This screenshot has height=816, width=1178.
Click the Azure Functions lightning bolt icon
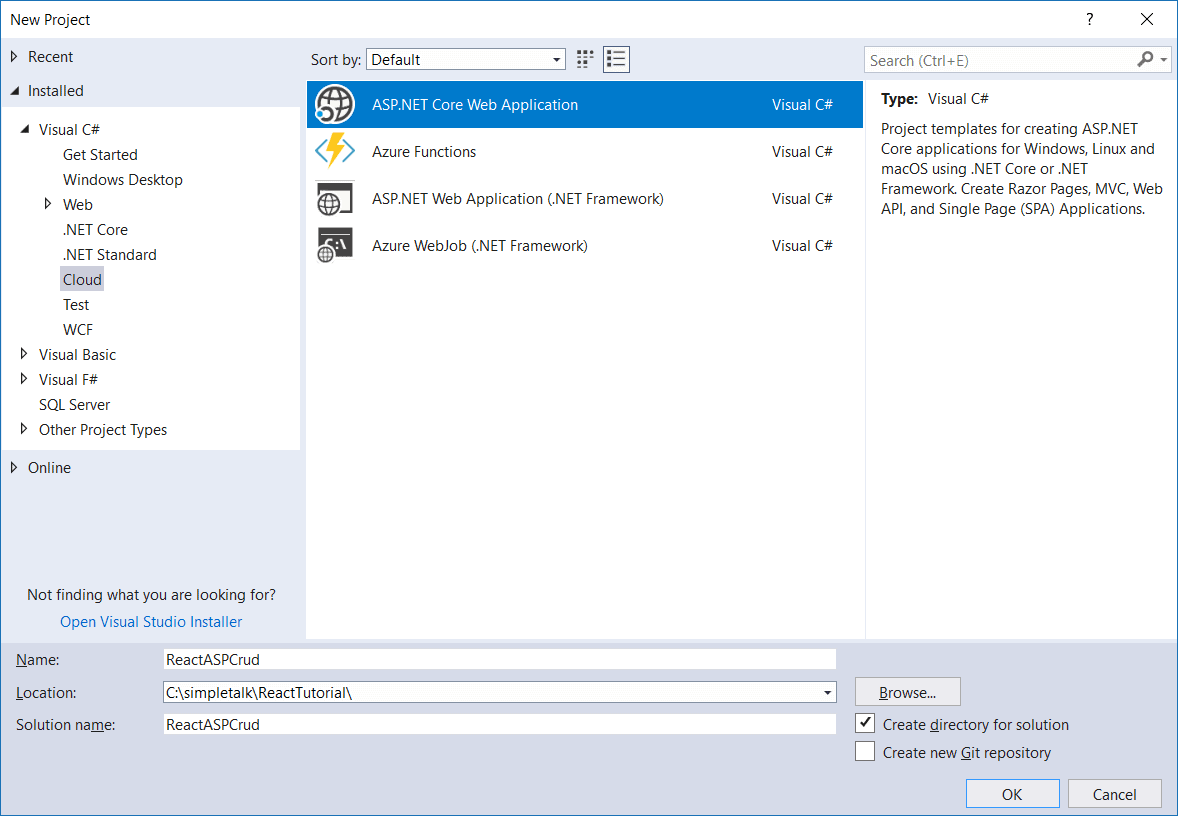pos(334,151)
